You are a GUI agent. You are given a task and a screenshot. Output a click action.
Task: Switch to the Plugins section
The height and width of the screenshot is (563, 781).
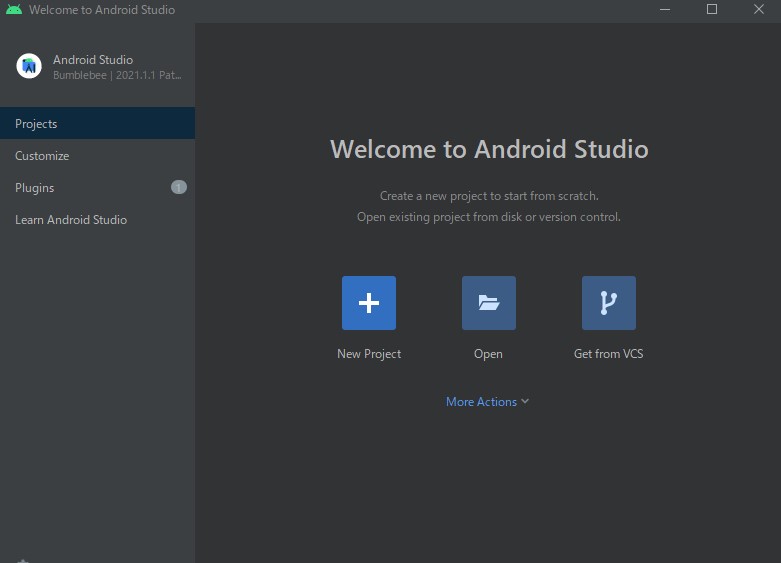click(98, 187)
